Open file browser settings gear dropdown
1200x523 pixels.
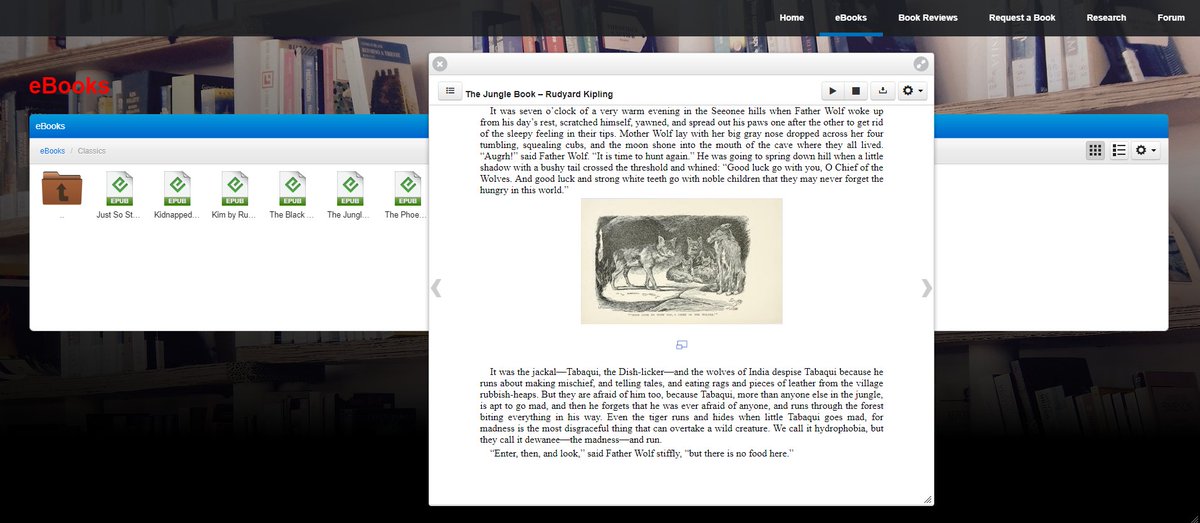pos(1146,150)
